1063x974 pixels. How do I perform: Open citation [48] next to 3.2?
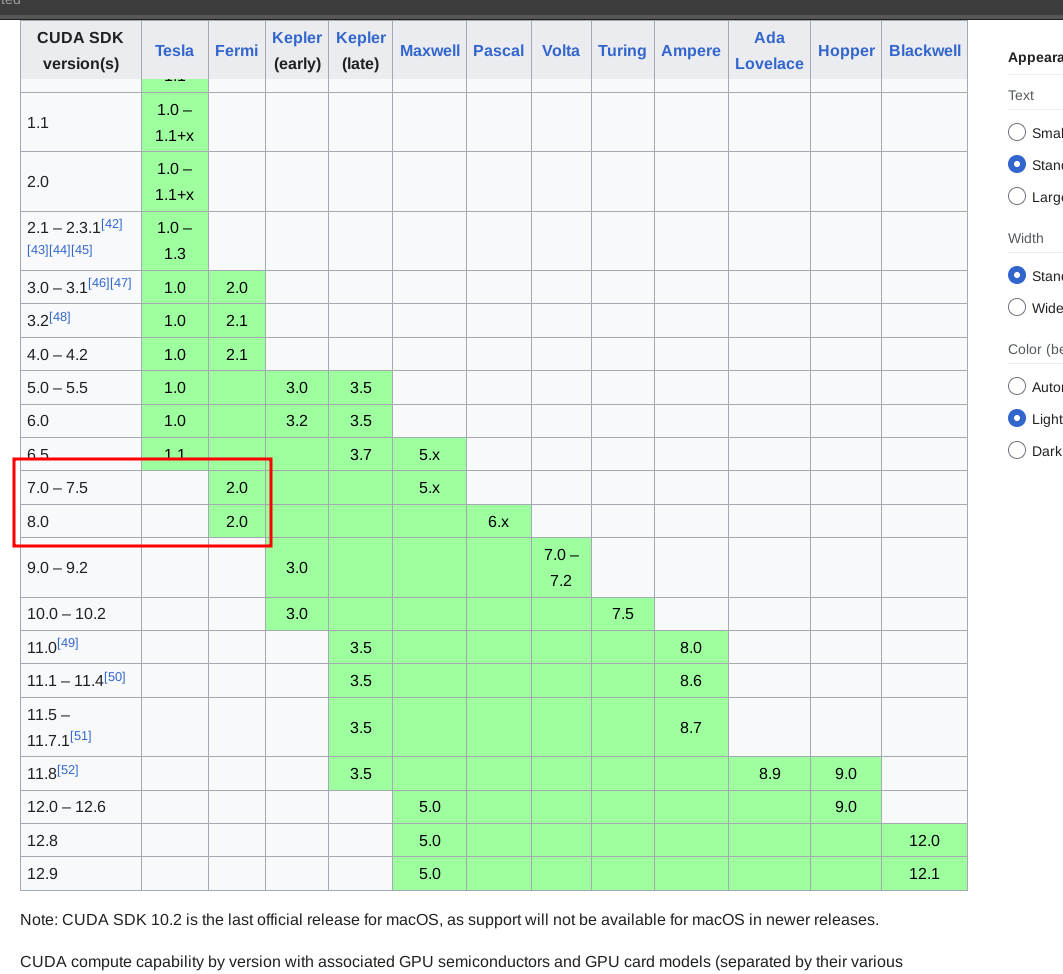click(60, 317)
